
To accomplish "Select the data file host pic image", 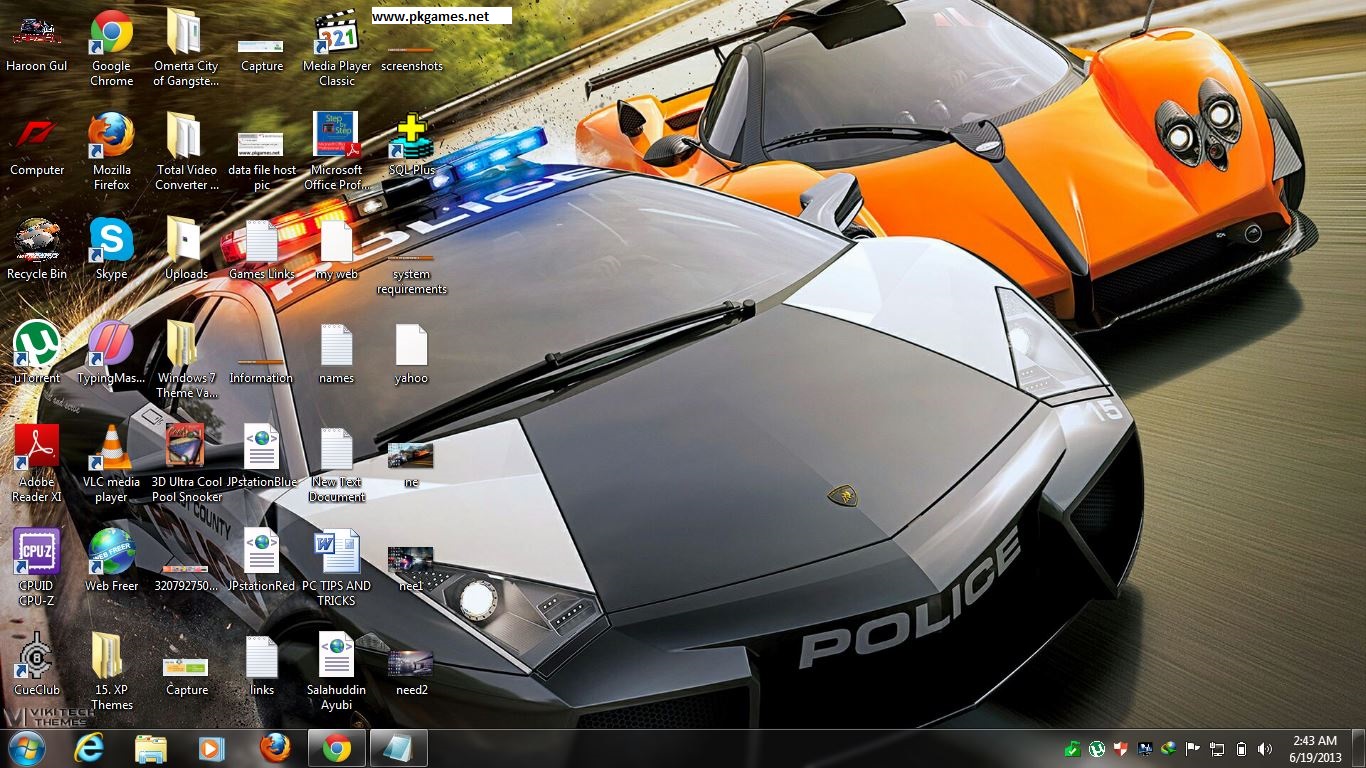I will 262,158.
